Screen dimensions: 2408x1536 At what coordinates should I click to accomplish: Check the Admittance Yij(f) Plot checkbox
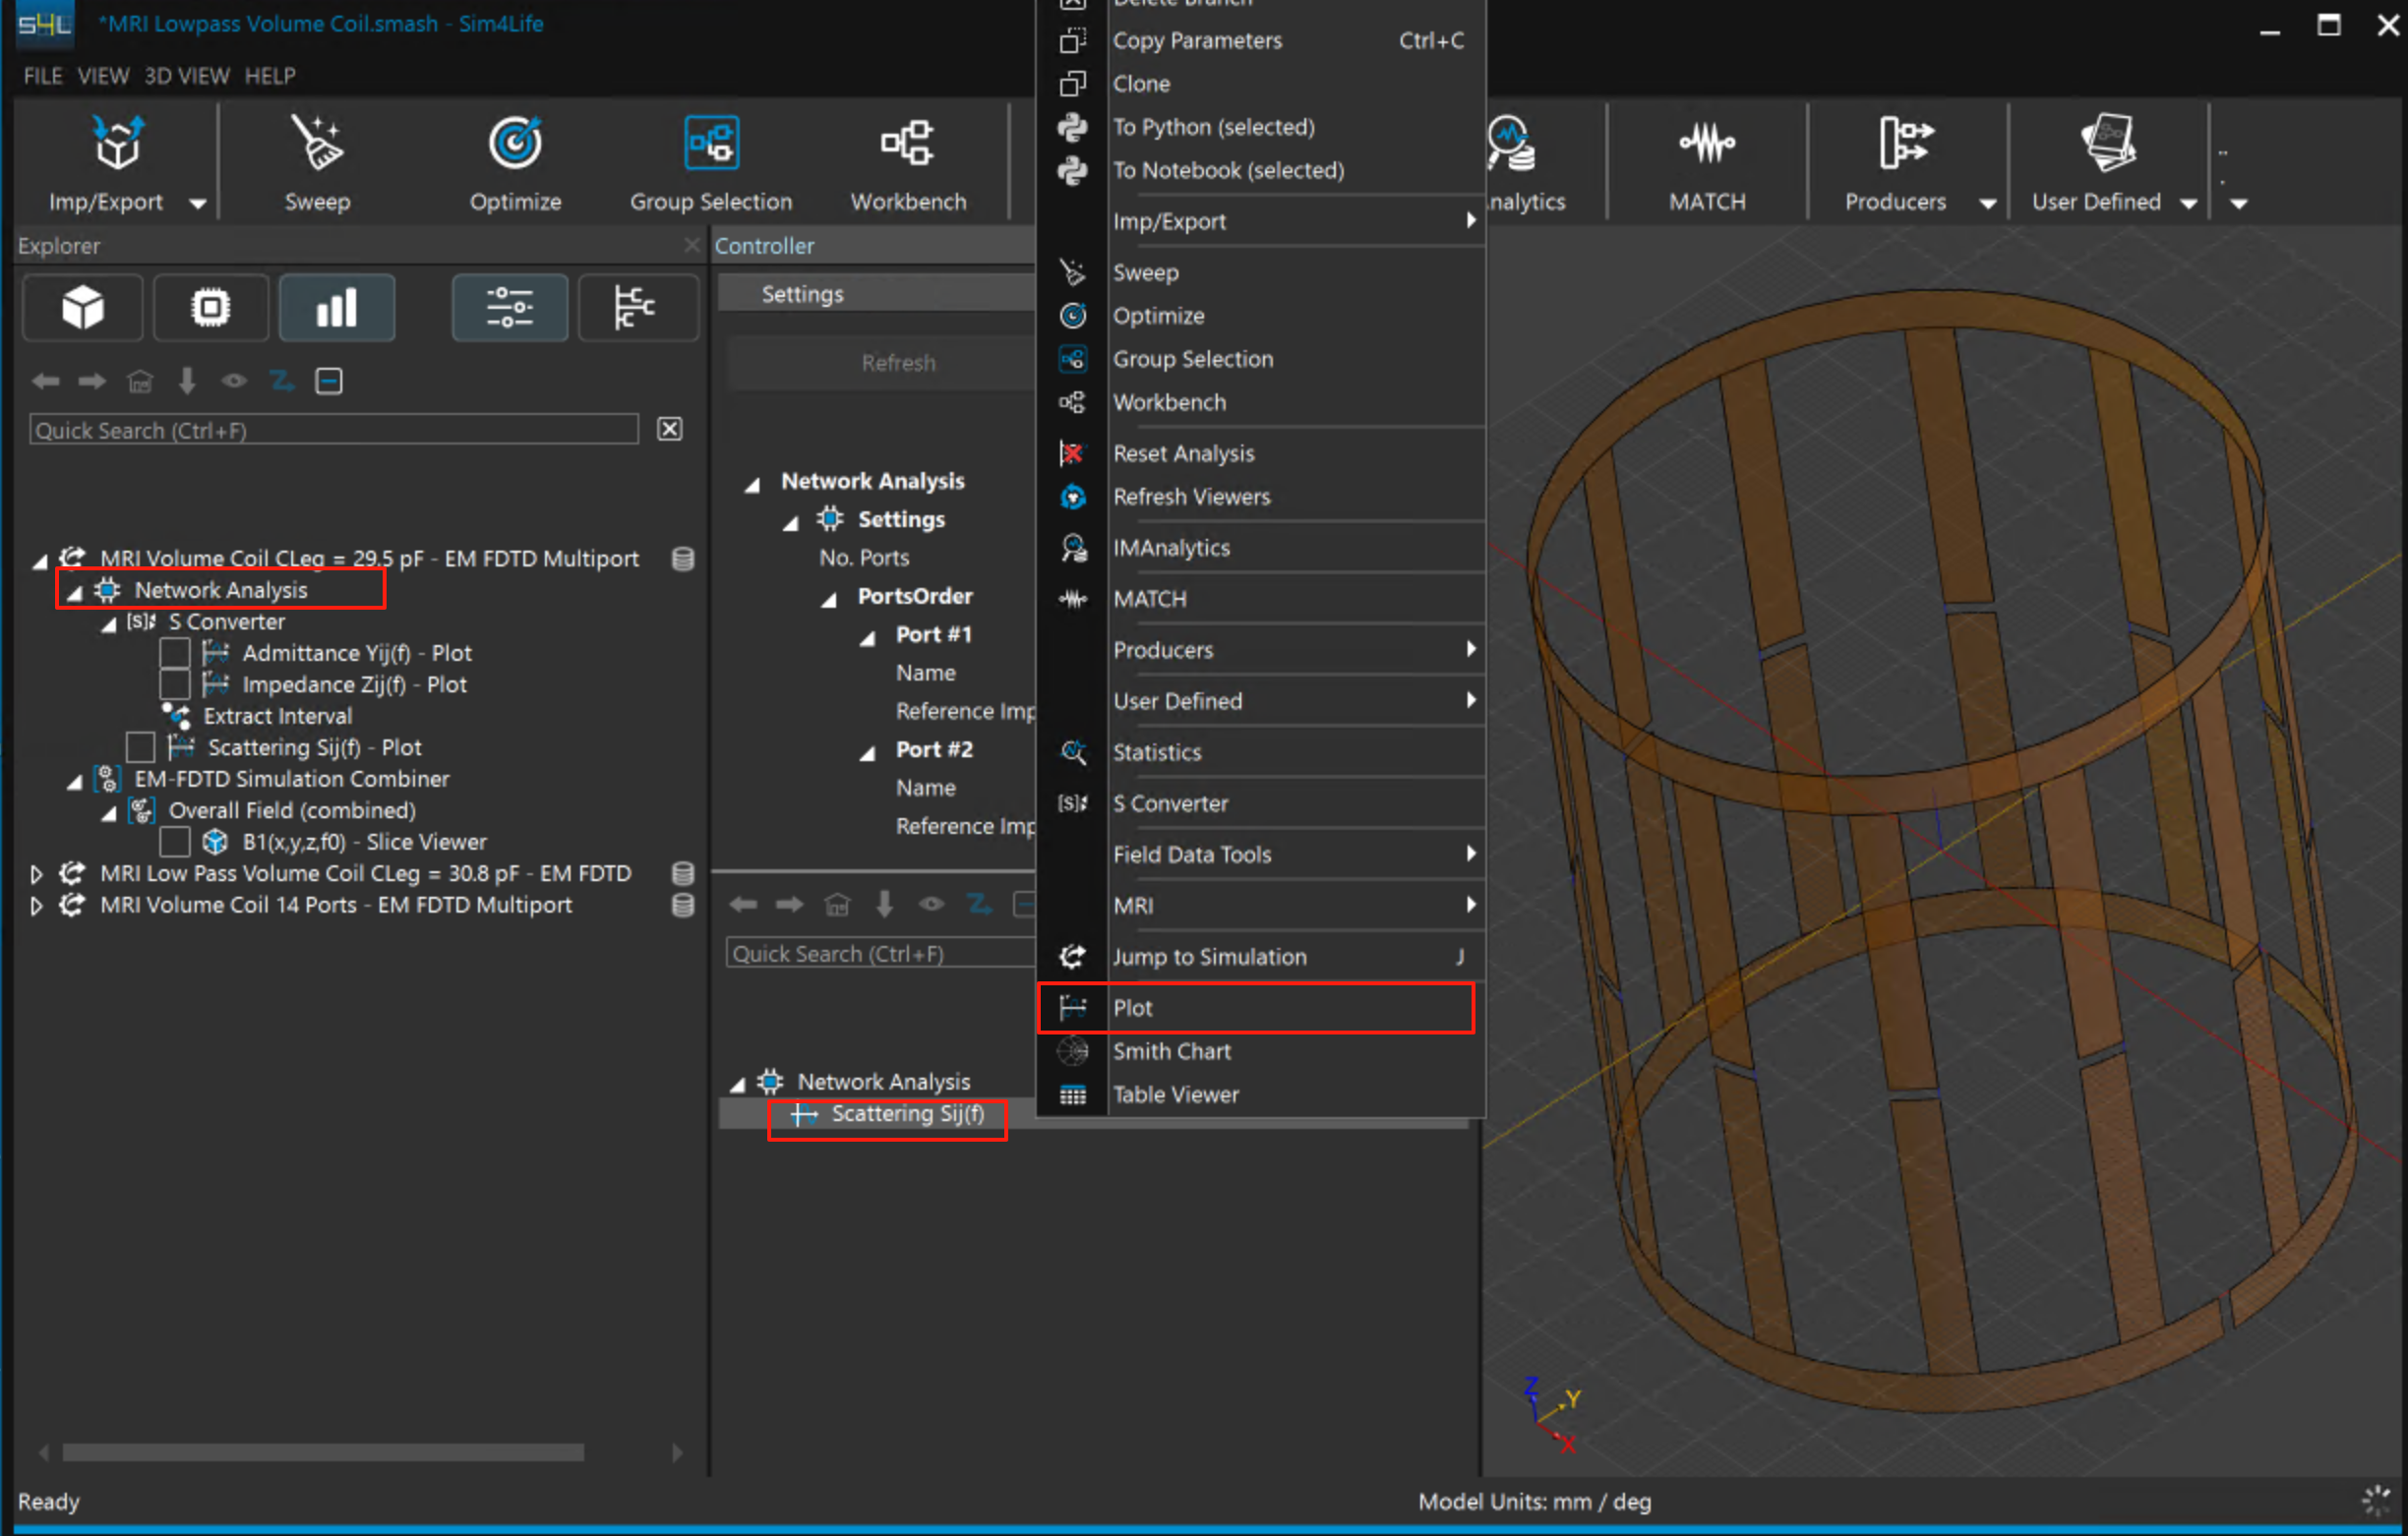point(175,653)
